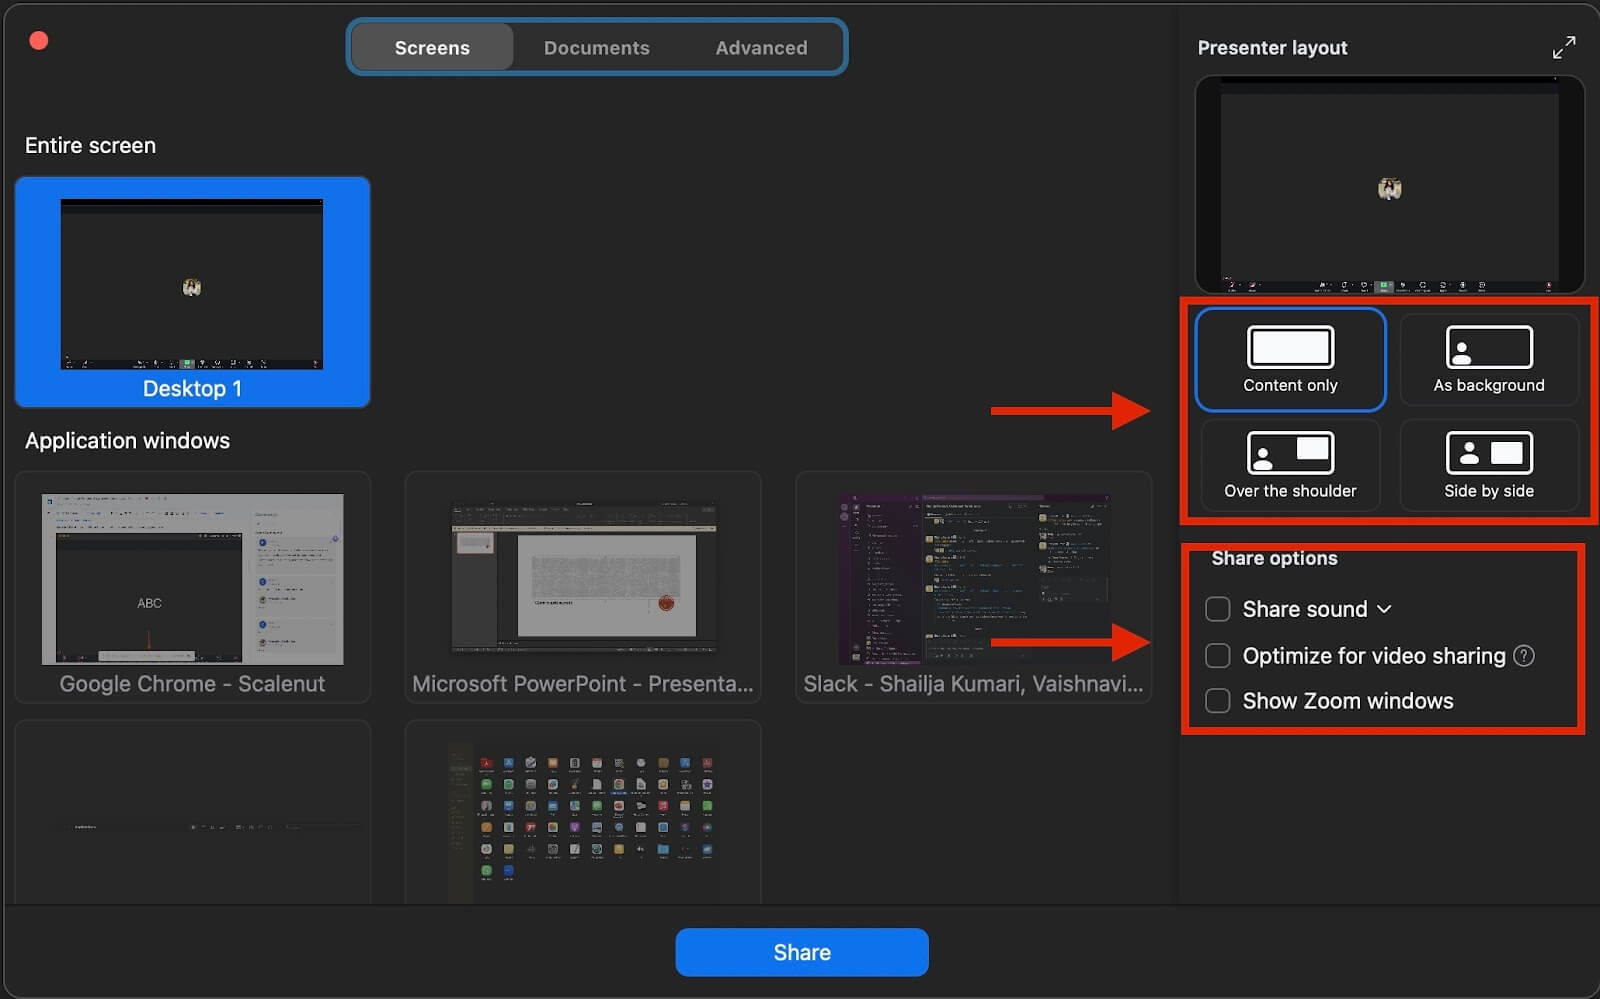Image resolution: width=1600 pixels, height=999 pixels.
Task: Open the Share sound dropdown arrow
Action: (1384, 609)
